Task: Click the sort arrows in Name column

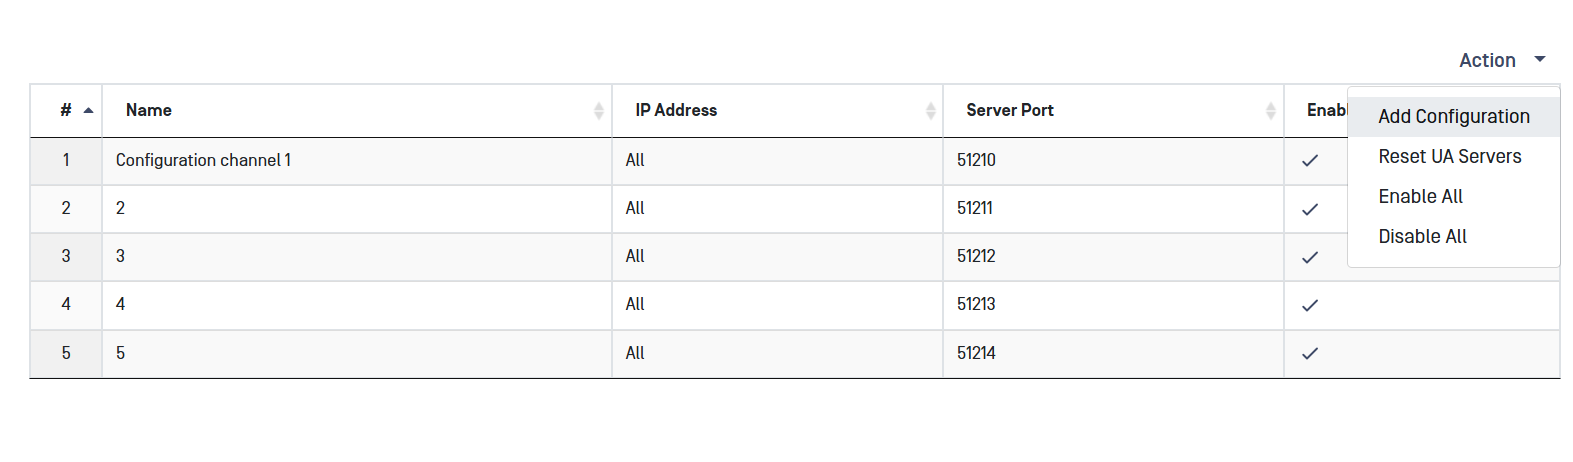Action: click(598, 111)
